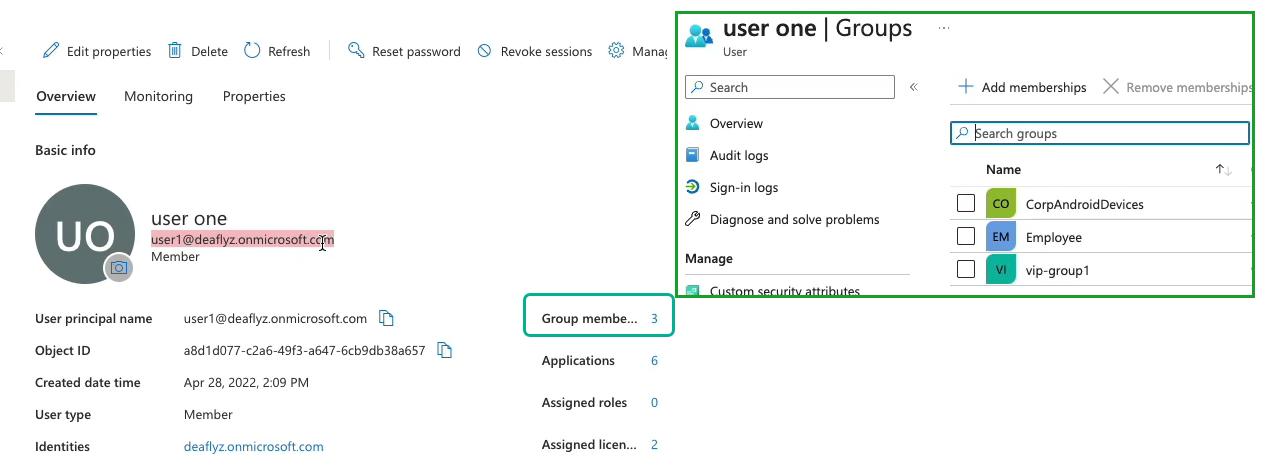The image size is (1272, 473).
Task: Open Audit logs in side menu
Action: pos(738,156)
